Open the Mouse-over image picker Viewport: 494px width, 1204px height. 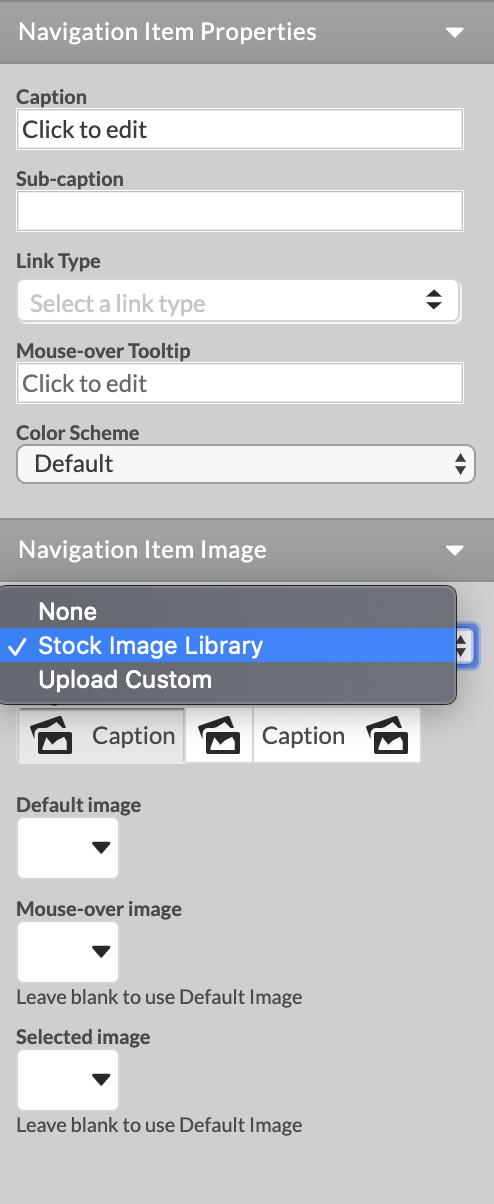pos(68,952)
